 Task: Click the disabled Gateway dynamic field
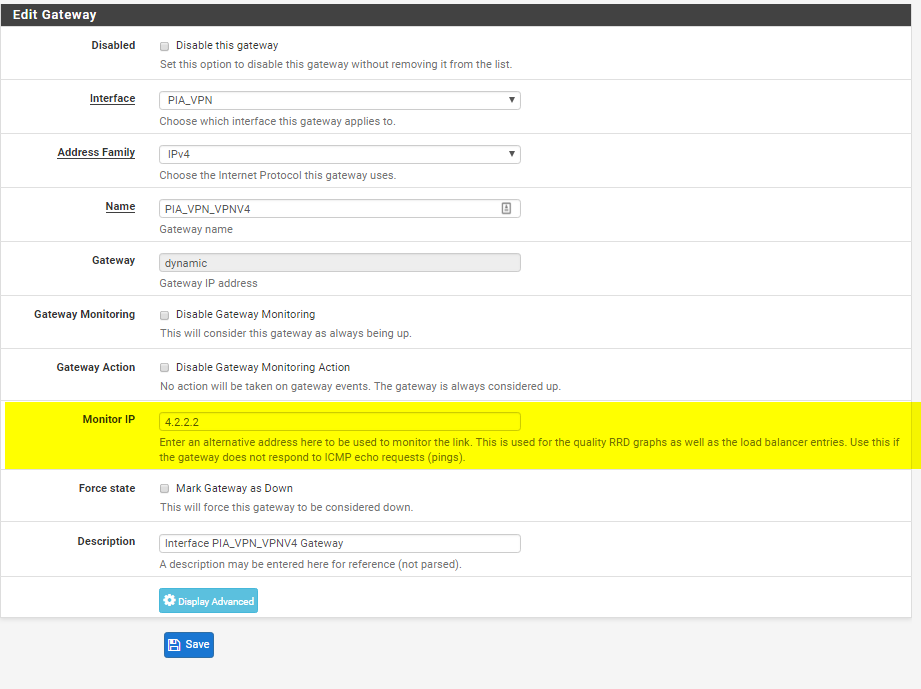tap(340, 263)
